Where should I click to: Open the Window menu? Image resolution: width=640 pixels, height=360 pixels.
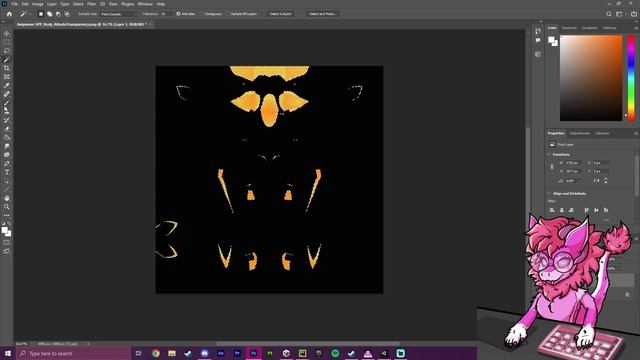[145, 4]
